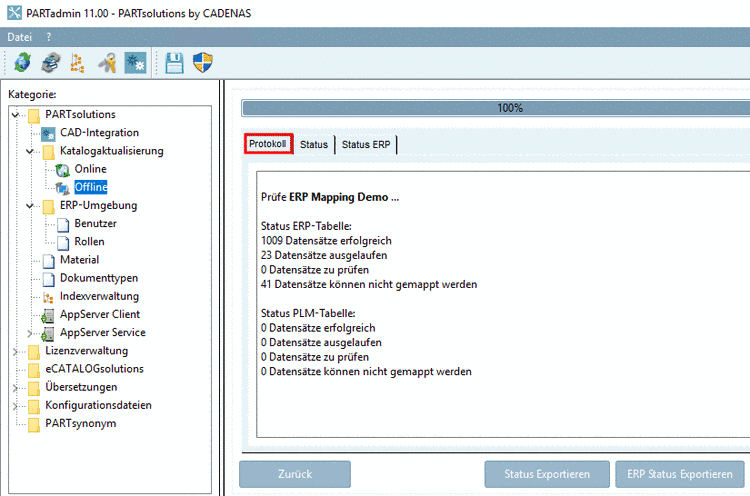Switch to the Protokoll tab
Screen dimensions: 750x496
268,143
